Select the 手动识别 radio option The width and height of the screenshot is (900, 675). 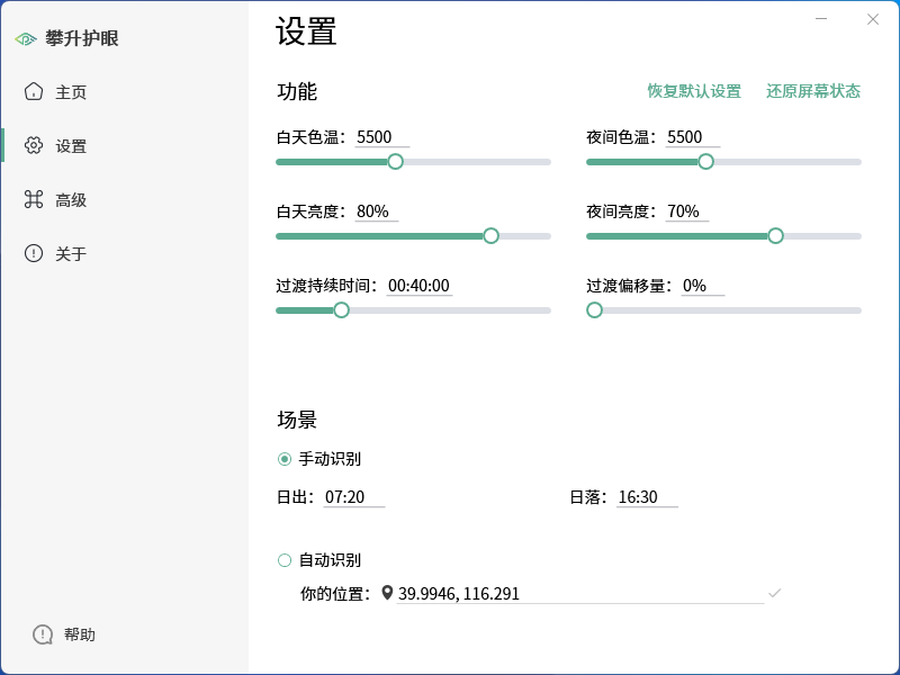(285, 459)
